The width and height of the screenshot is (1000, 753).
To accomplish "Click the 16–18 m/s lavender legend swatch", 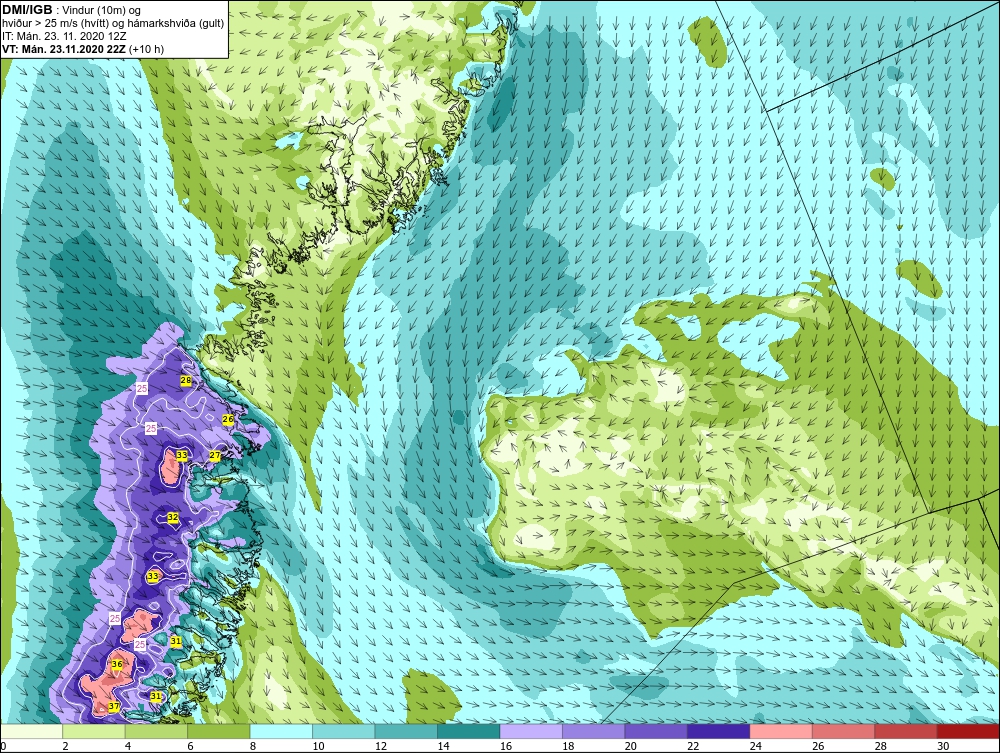I will [x=531, y=731].
